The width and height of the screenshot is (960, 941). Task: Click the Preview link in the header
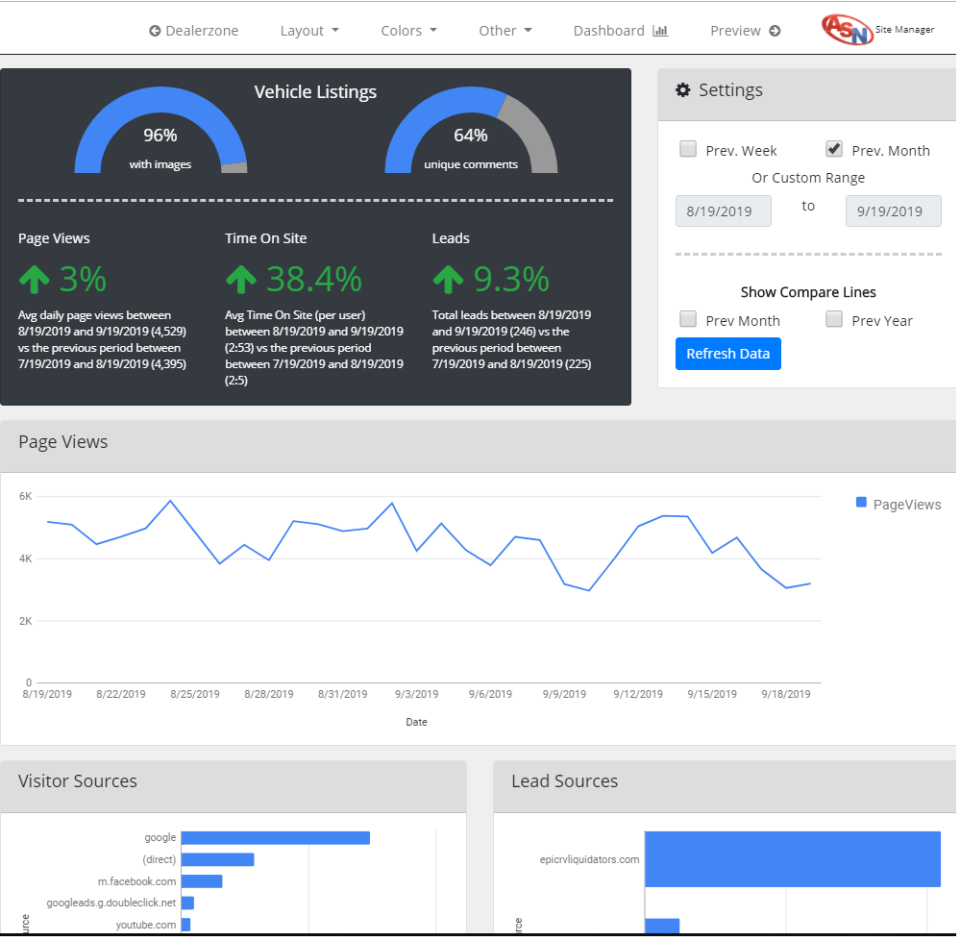pyautogui.click(x=735, y=30)
